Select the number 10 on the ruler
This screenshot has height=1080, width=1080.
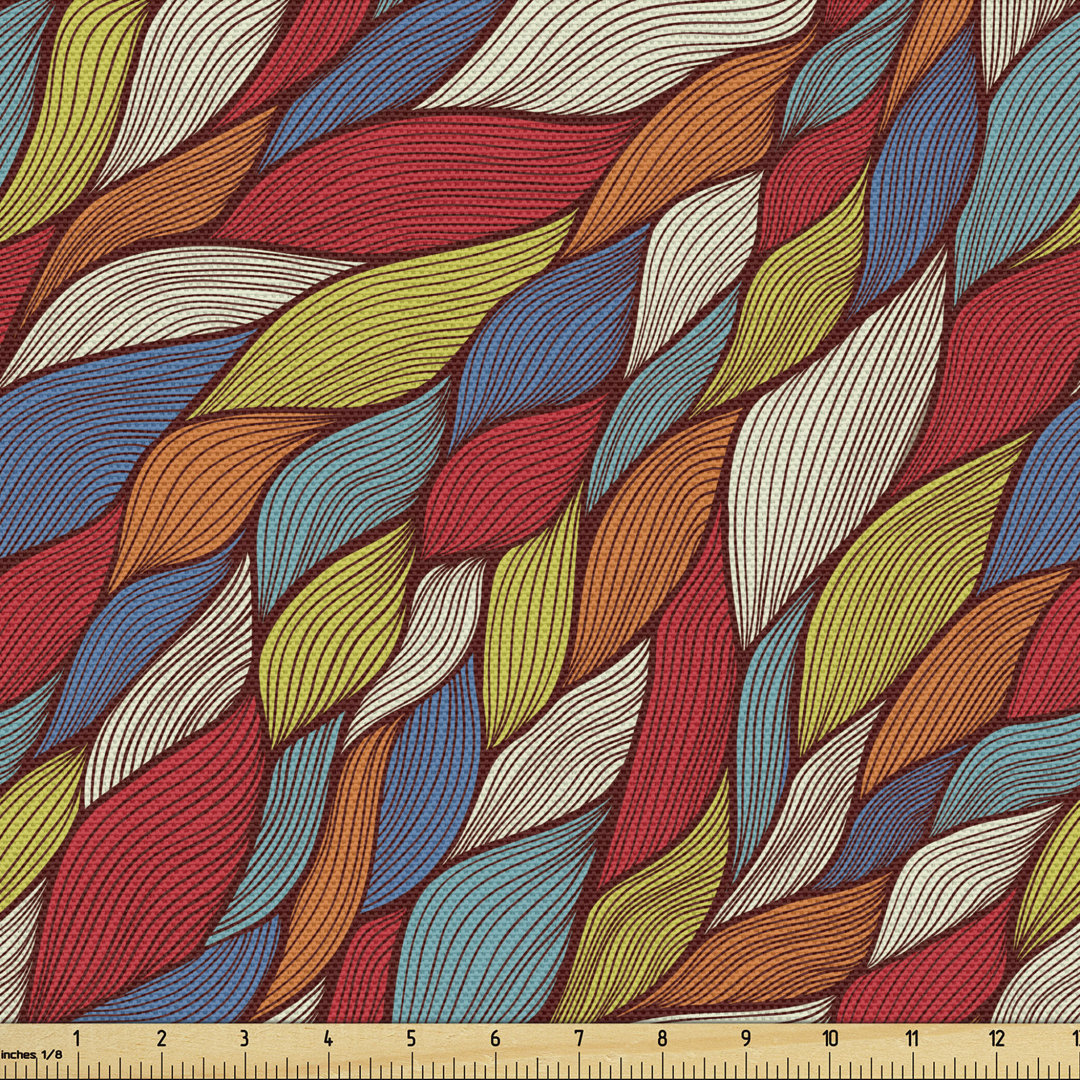(829, 1039)
